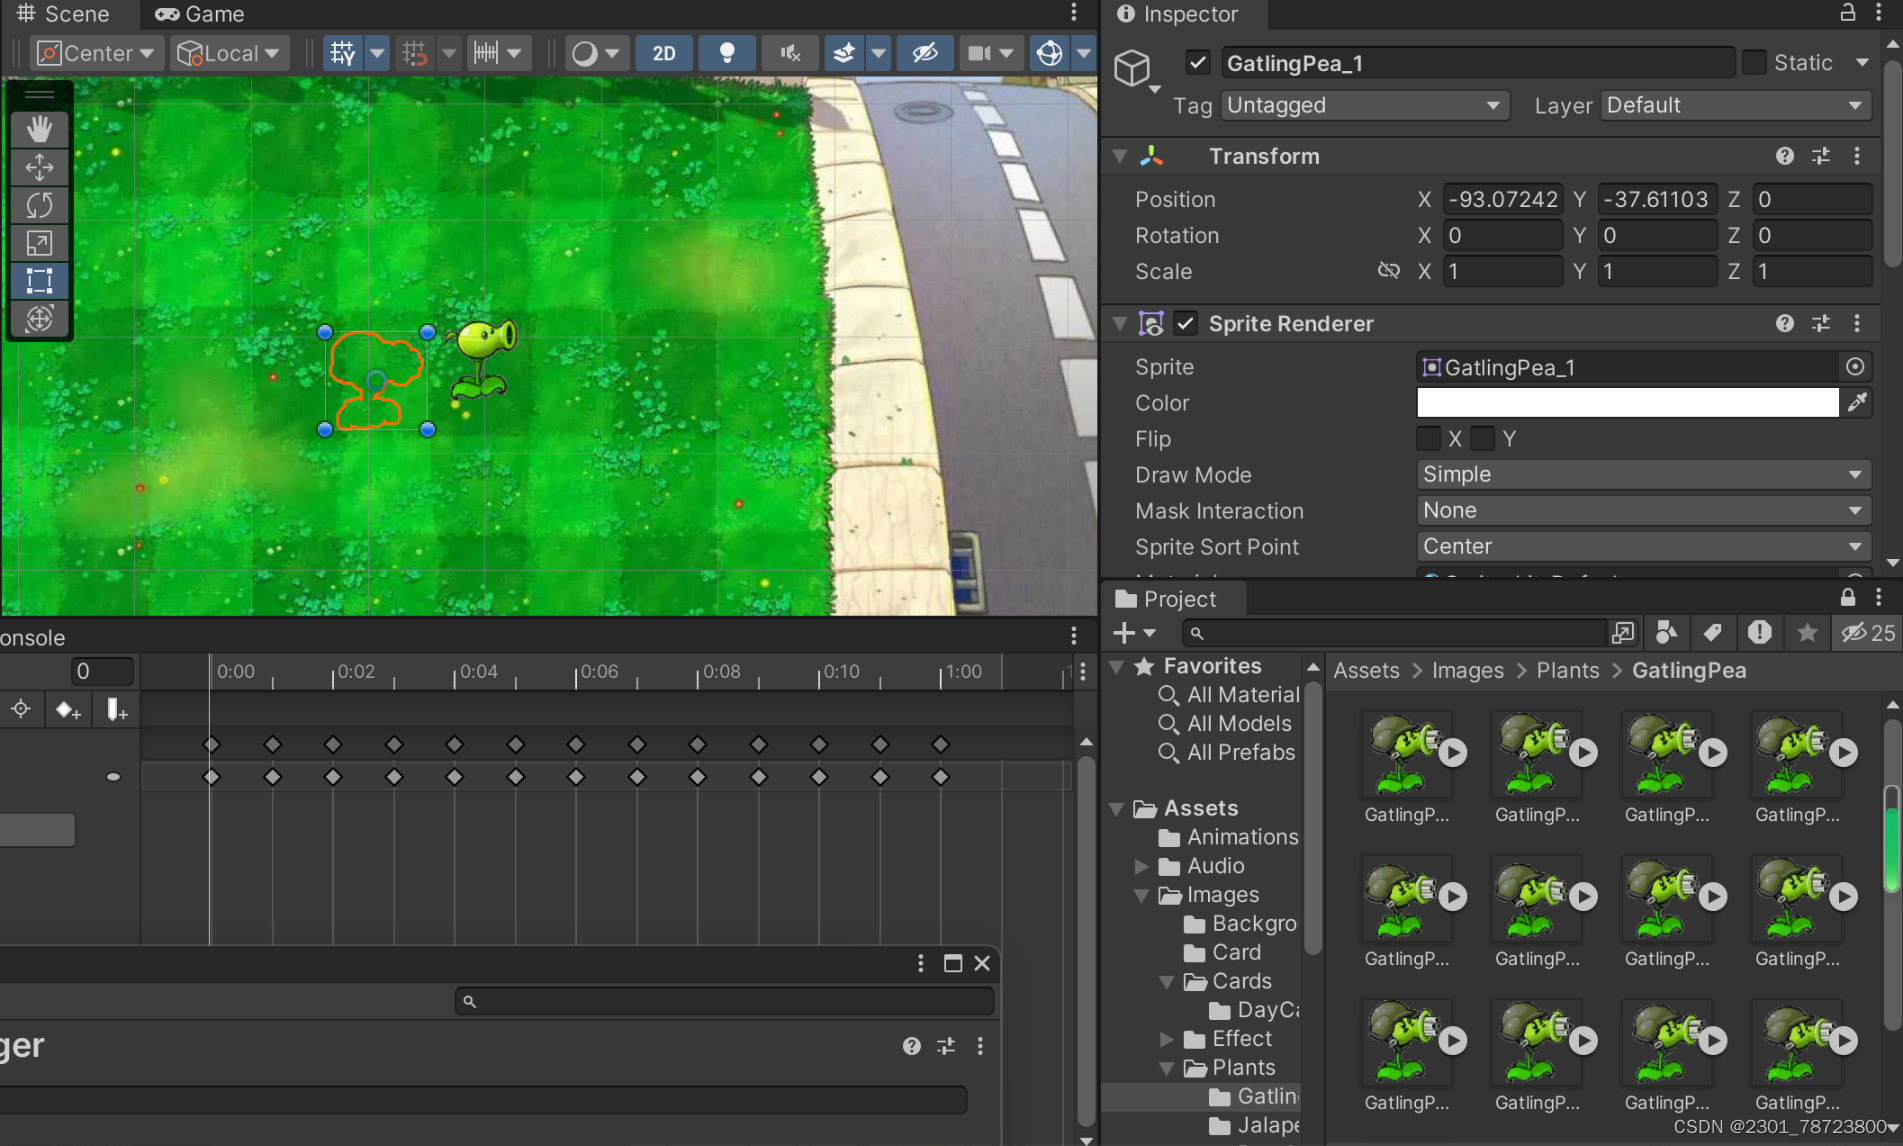Open Transform presets icon
Screen dimensions: 1903x1146
1821,156
